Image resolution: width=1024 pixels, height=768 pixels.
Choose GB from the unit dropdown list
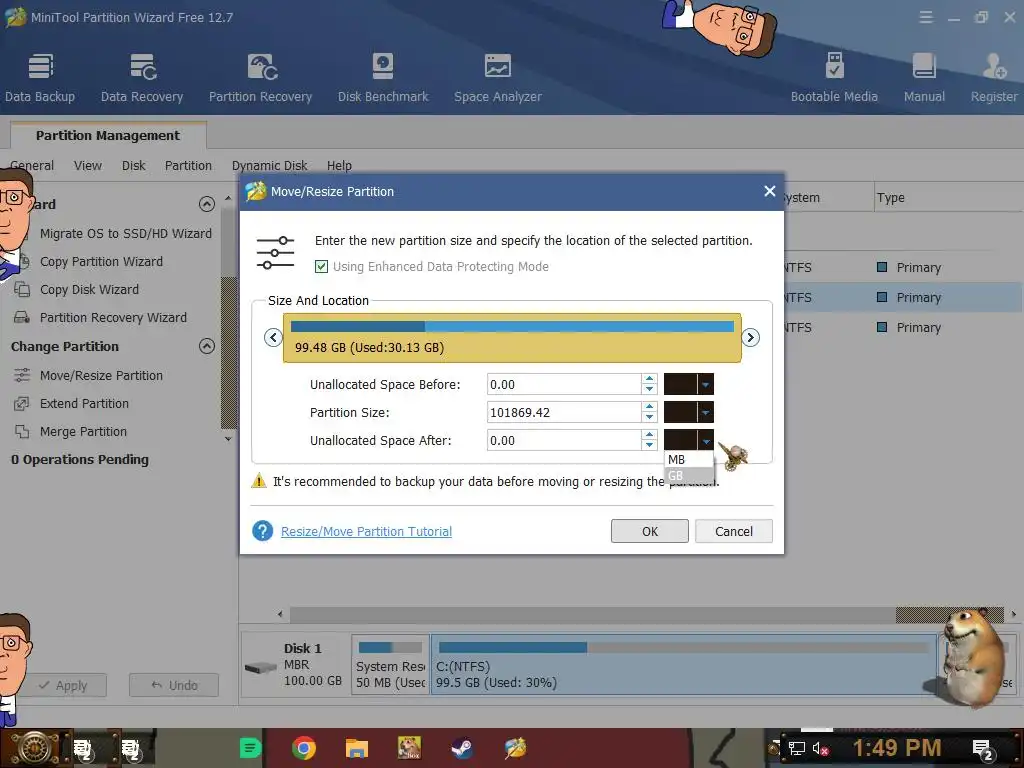[x=688, y=475]
